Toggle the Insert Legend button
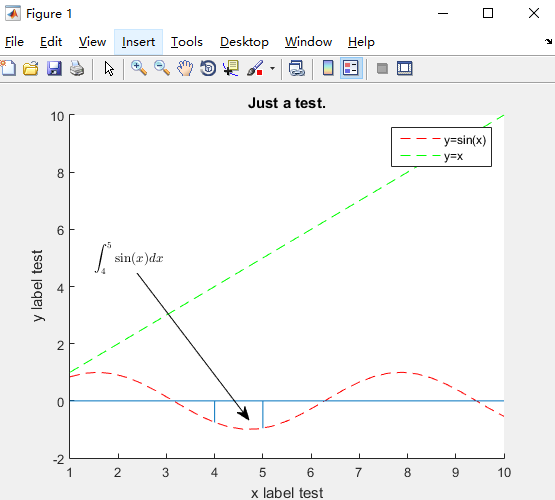This screenshot has height=500, width=555. [x=351, y=68]
